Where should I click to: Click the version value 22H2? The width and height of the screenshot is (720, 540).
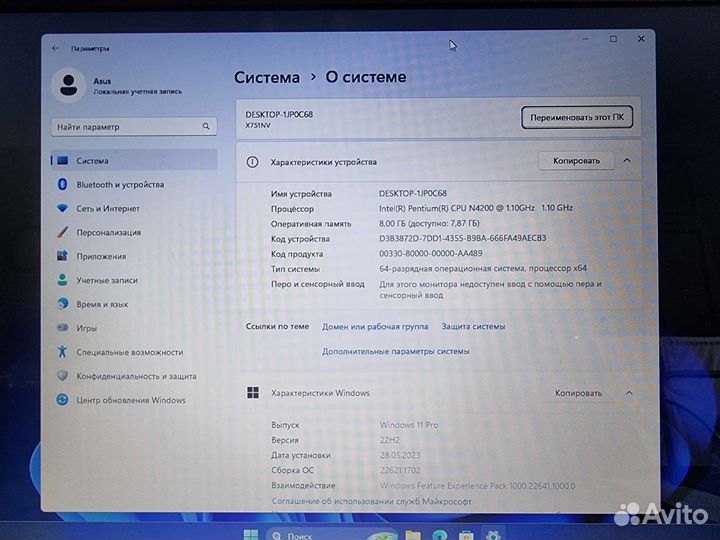[x=389, y=440]
